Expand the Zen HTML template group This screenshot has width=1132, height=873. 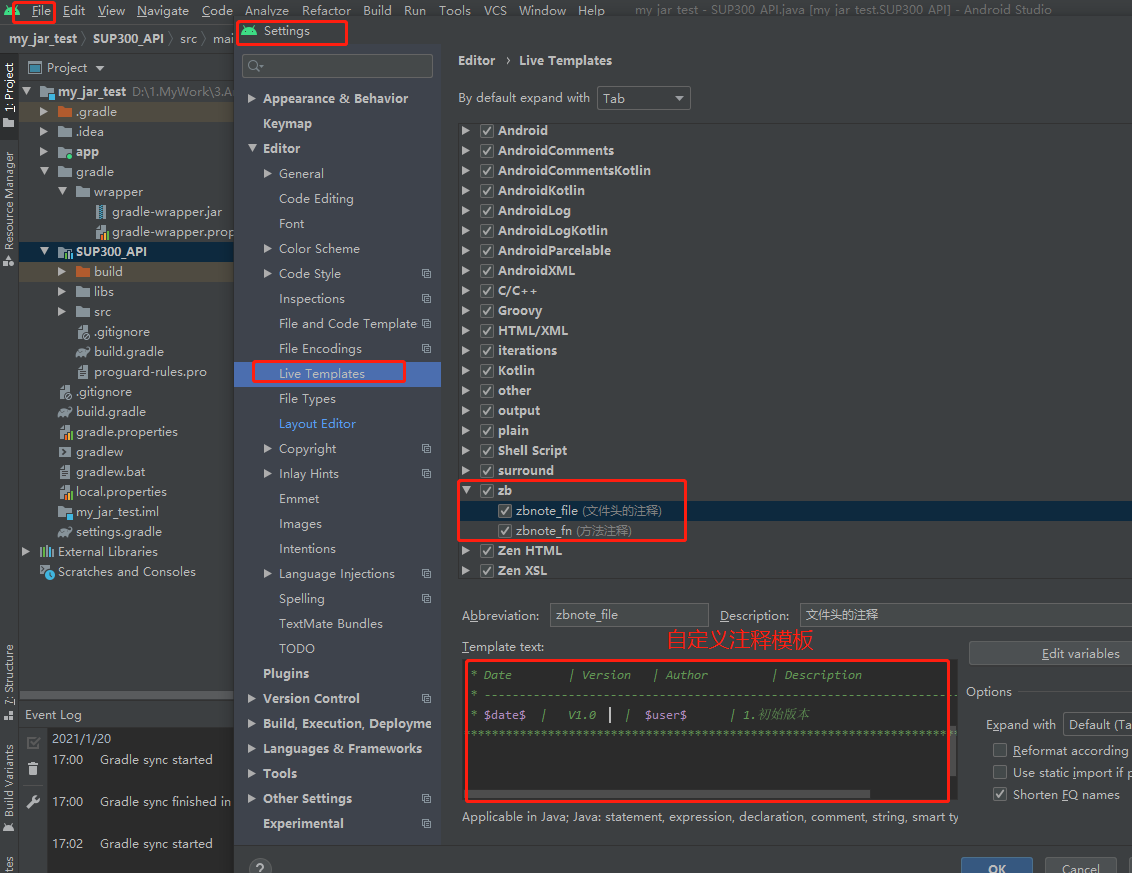tap(466, 550)
